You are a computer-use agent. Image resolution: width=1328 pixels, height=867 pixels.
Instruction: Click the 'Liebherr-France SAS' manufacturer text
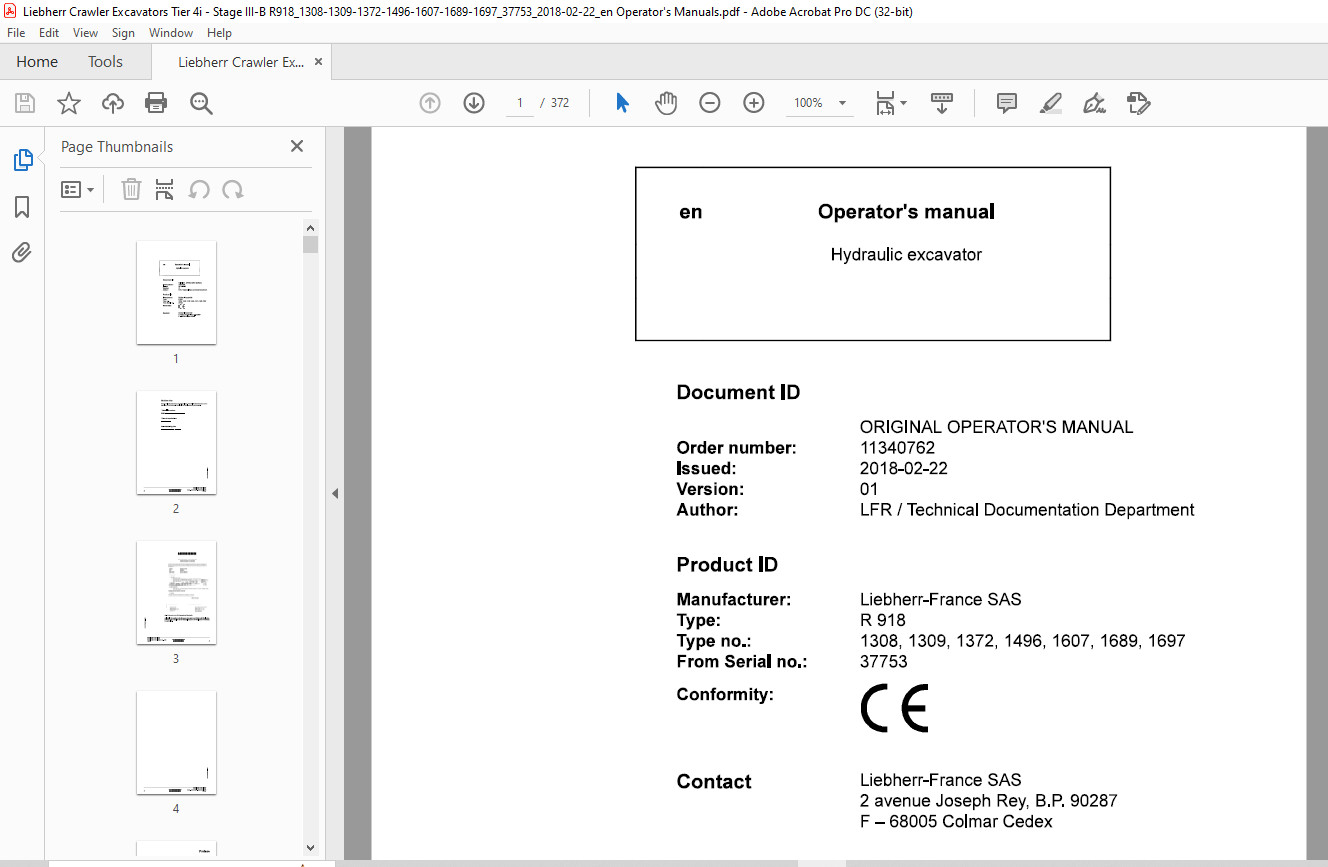tap(941, 600)
